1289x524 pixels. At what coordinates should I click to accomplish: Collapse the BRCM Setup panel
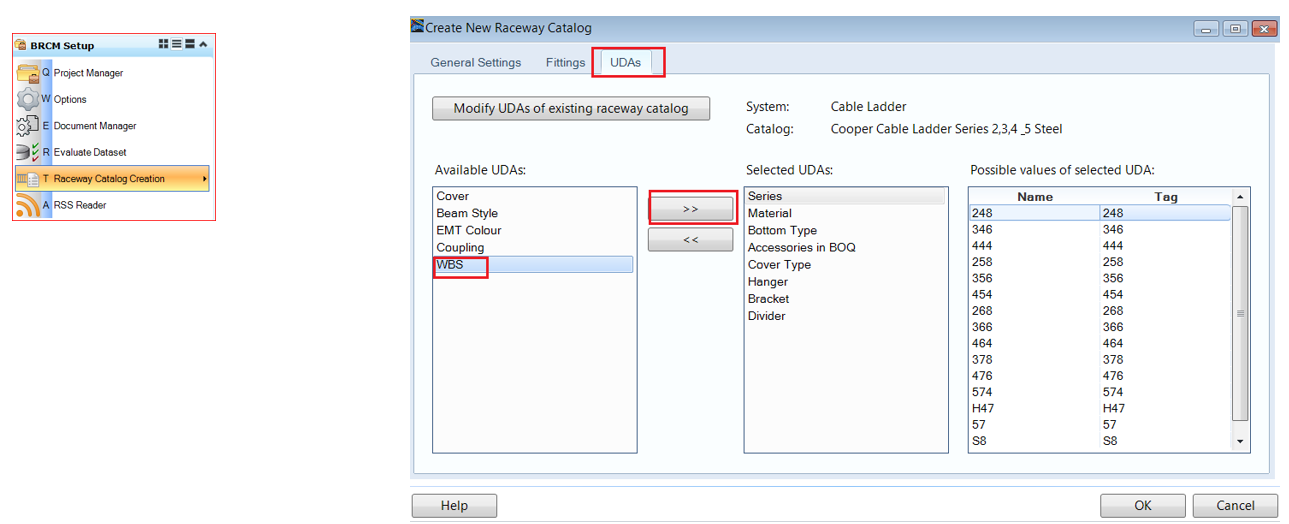(x=203, y=44)
